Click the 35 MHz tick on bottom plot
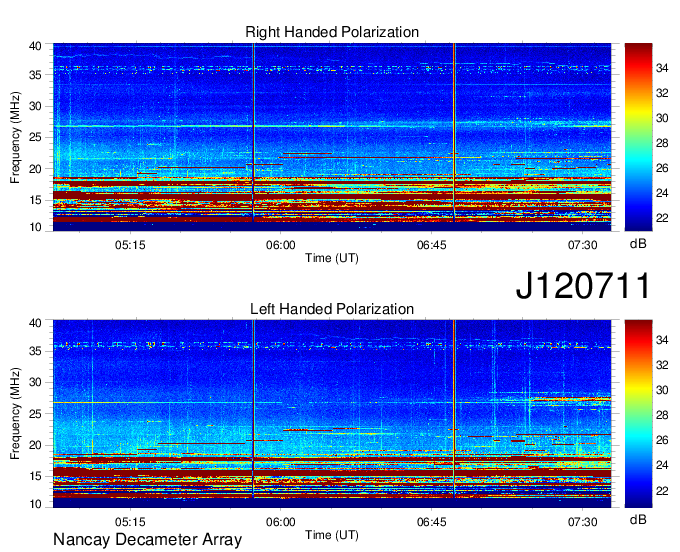 (x=35, y=351)
